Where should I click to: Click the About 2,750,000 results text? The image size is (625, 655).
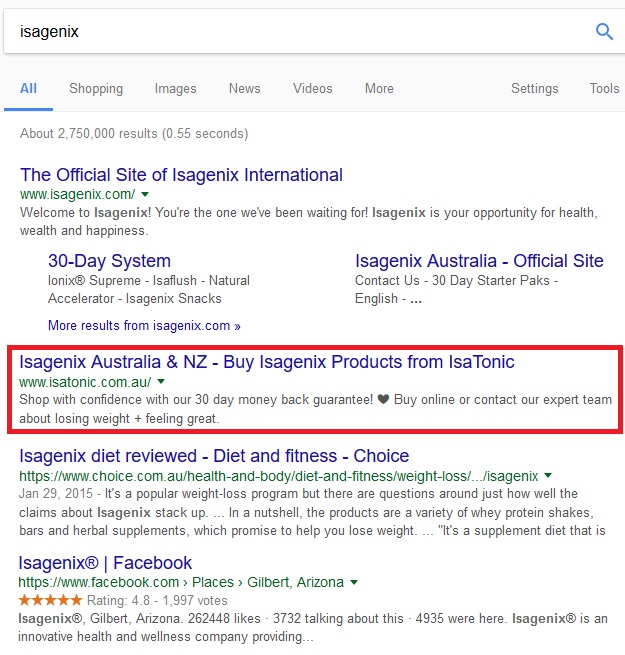(x=134, y=134)
